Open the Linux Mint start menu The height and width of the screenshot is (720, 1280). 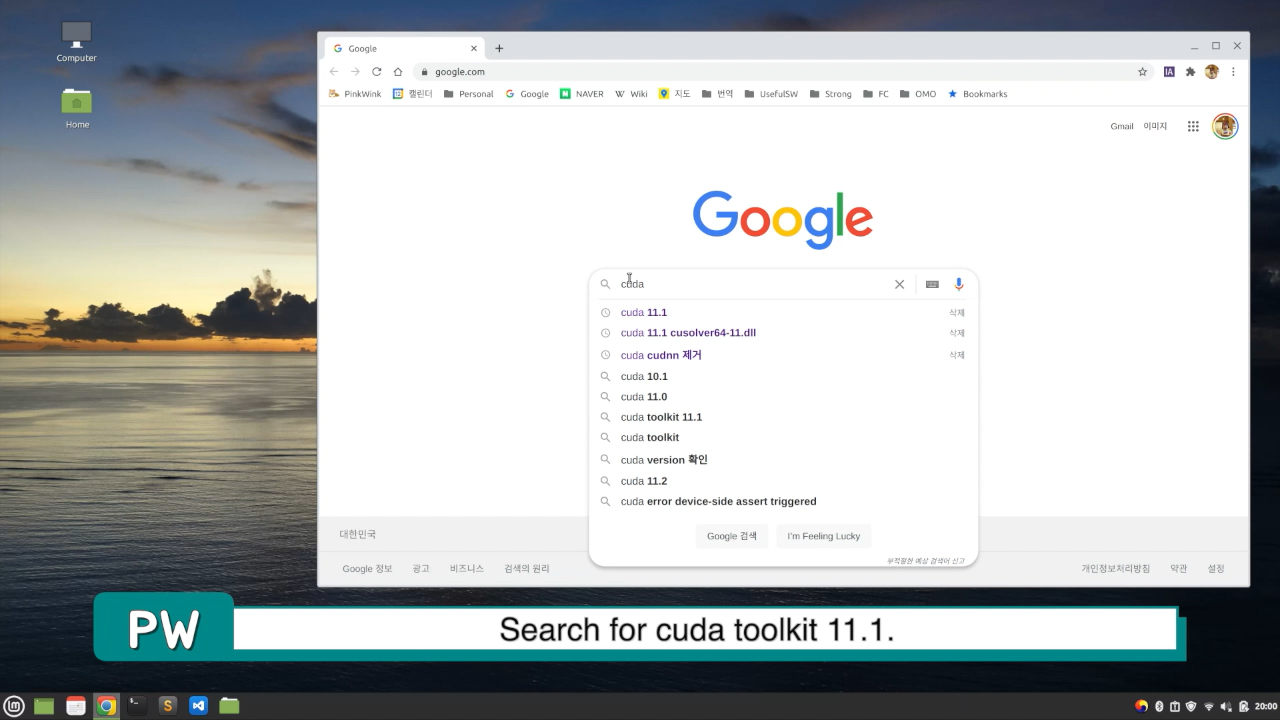pos(14,706)
